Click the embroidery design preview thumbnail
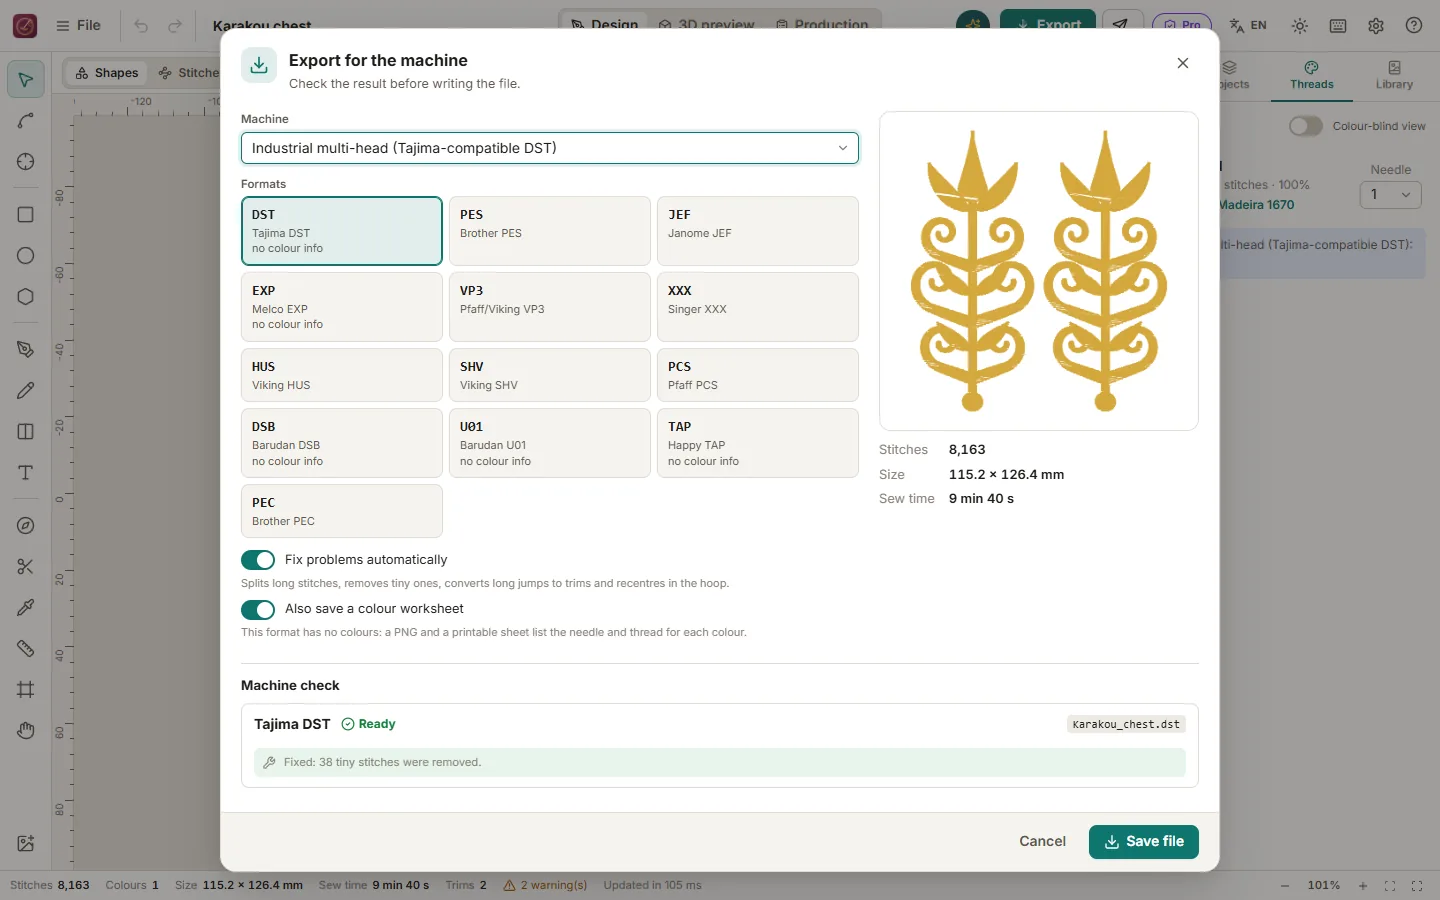 click(x=1039, y=271)
